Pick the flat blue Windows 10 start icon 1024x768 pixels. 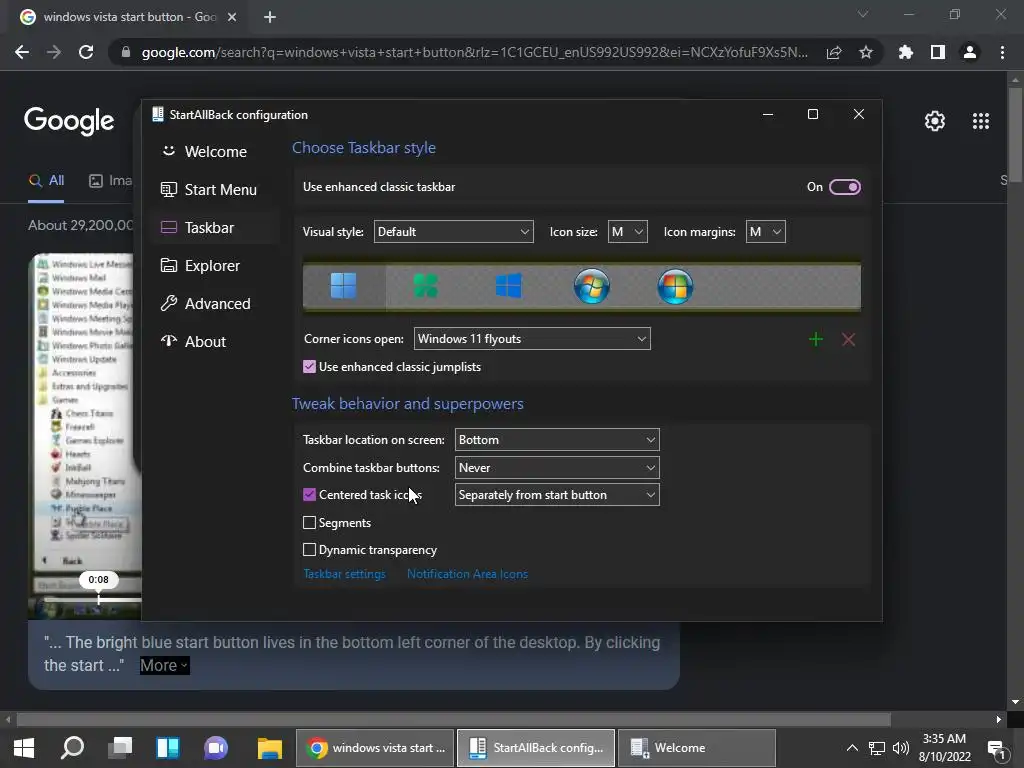(x=509, y=286)
